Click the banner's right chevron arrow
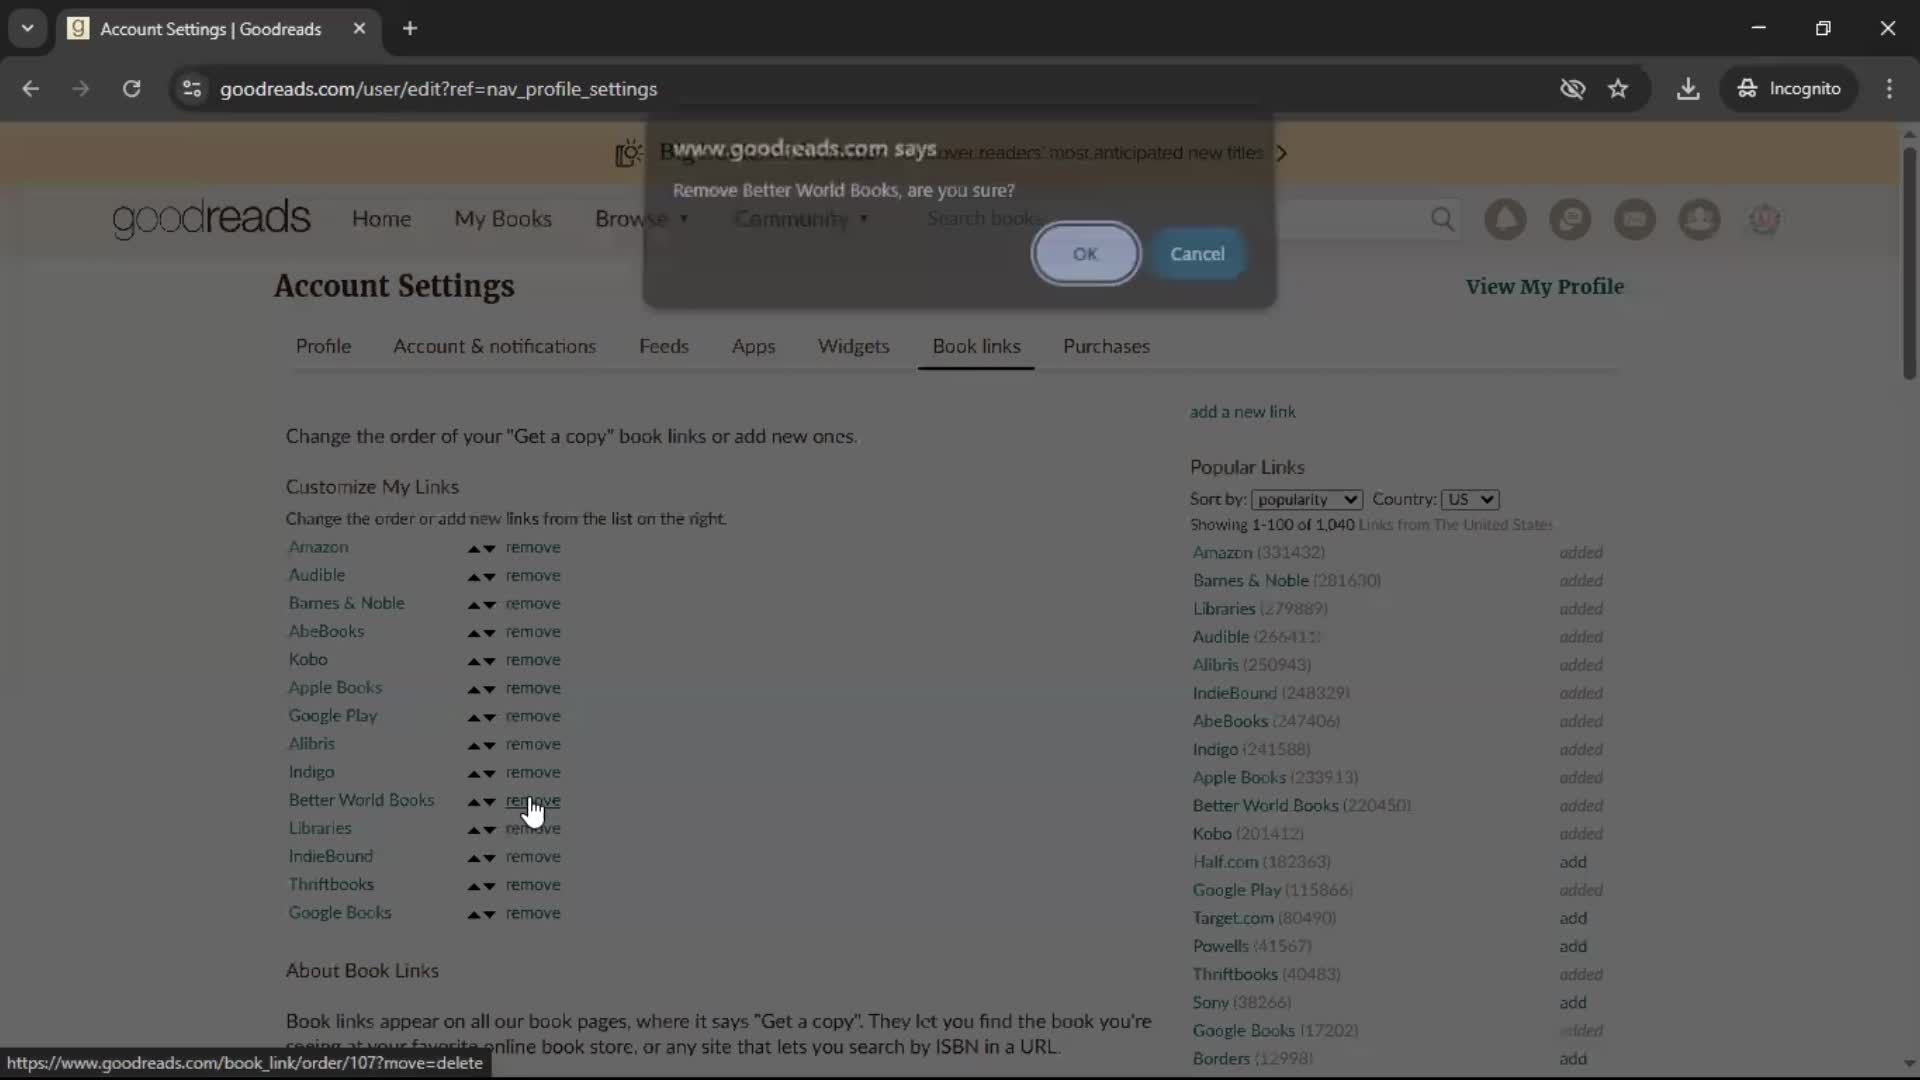1920x1080 pixels. (1282, 153)
